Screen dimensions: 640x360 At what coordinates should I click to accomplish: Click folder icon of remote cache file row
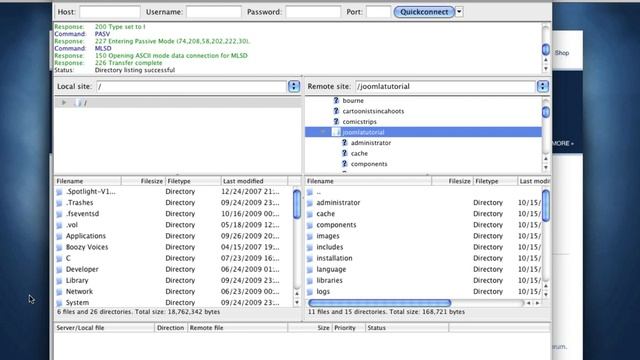tap(310, 214)
